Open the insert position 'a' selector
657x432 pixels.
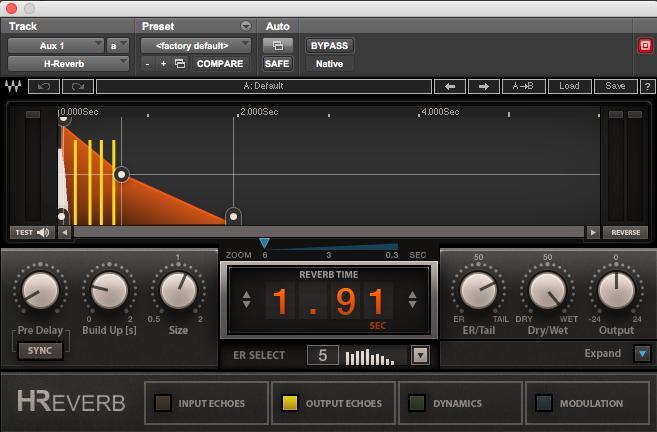pos(117,46)
